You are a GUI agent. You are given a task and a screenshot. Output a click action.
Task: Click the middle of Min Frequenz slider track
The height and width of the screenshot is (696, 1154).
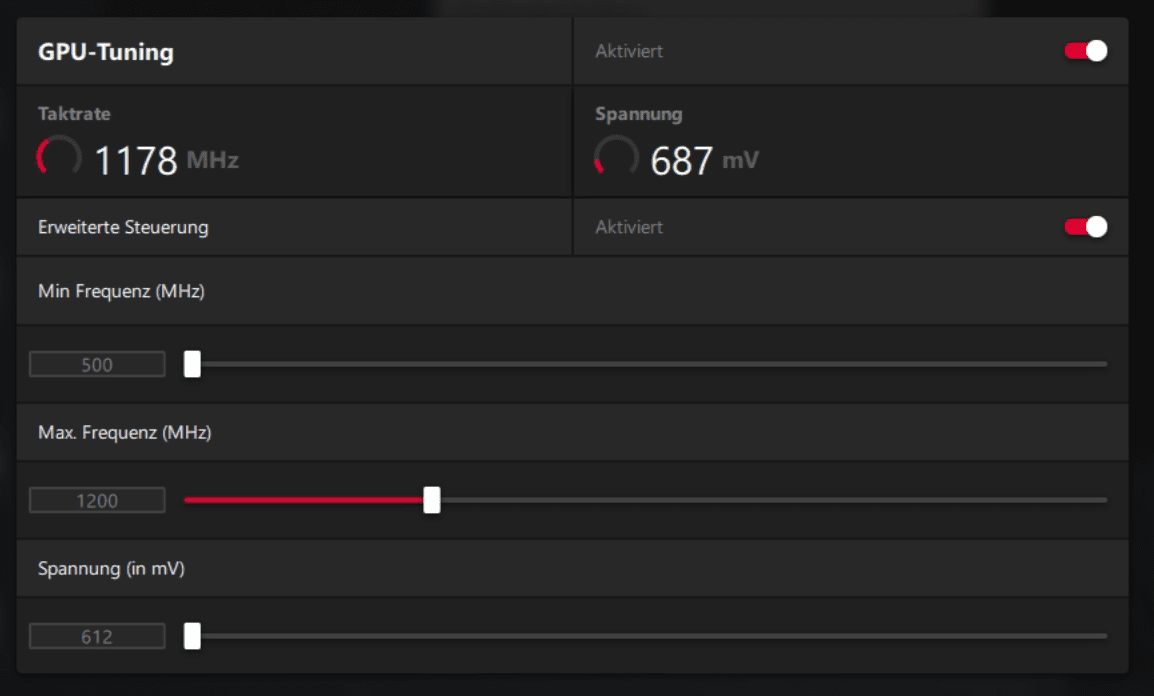(x=646, y=365)
